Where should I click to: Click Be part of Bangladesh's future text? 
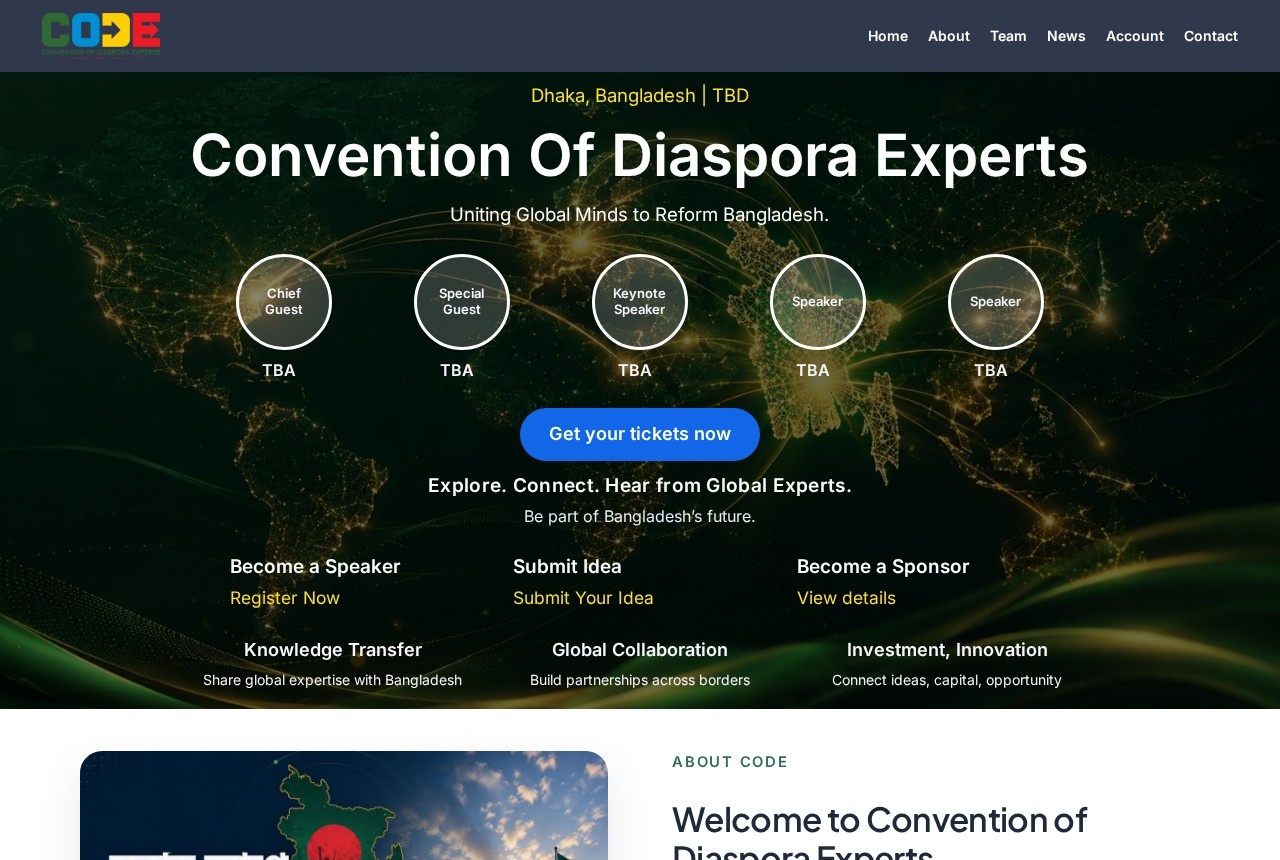tap(640, 517)
